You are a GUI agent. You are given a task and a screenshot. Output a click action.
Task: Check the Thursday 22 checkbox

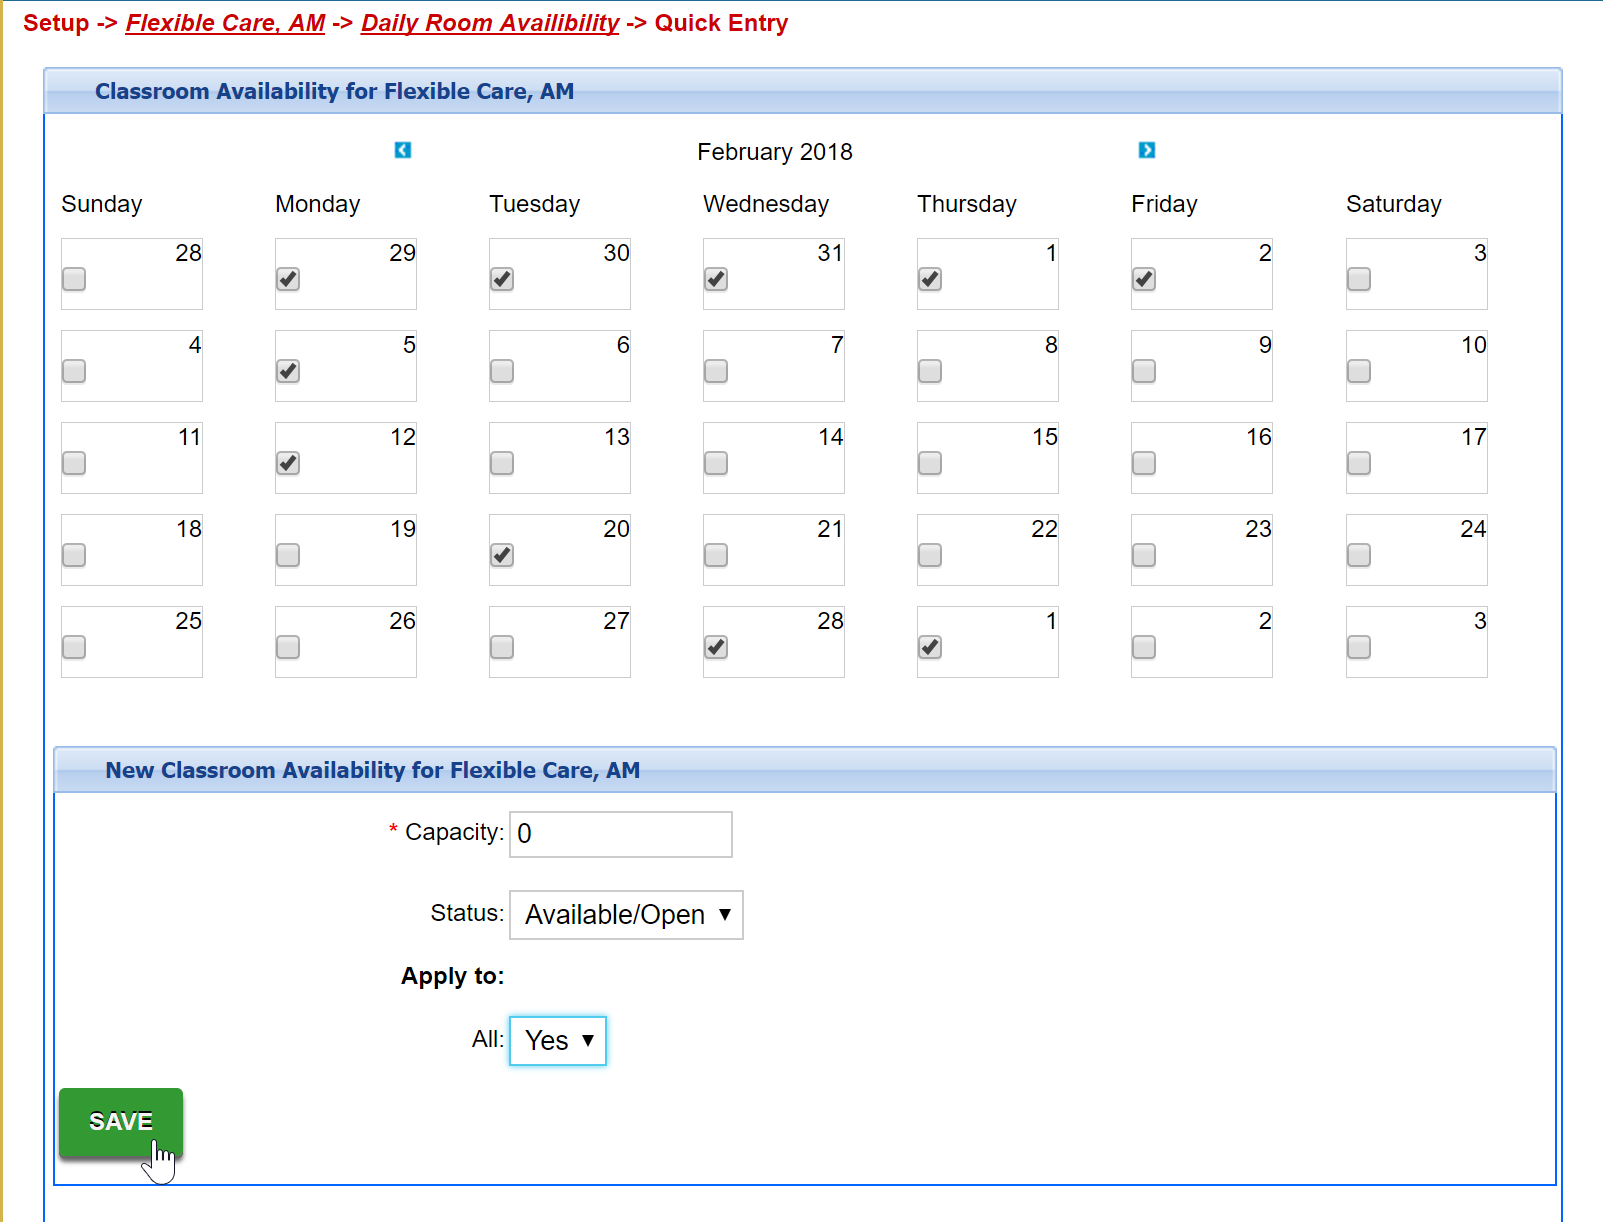point(930,555)
